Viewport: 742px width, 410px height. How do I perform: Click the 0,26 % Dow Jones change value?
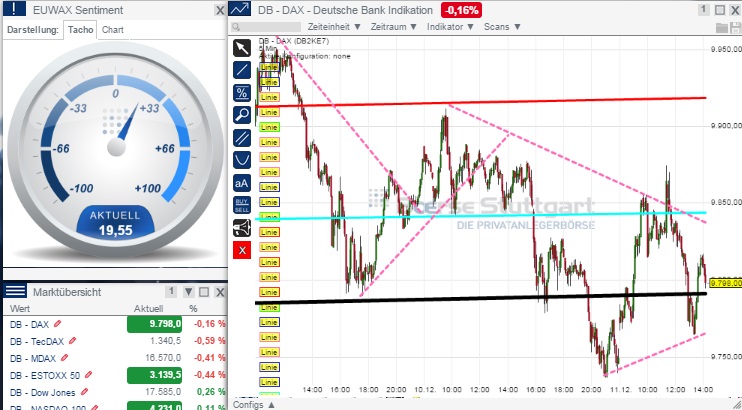(212, 392)
